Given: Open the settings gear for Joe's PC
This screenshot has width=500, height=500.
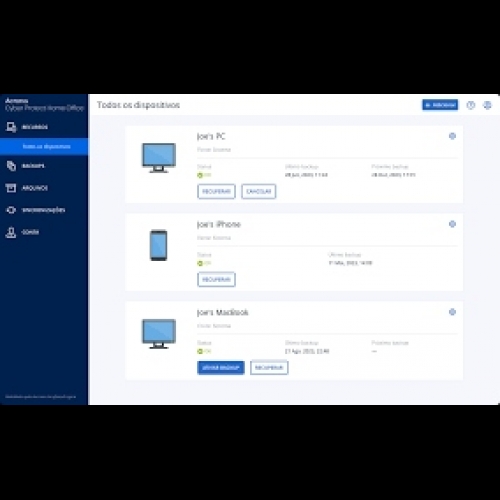Looking at the screenshot, I should [452, 136].
